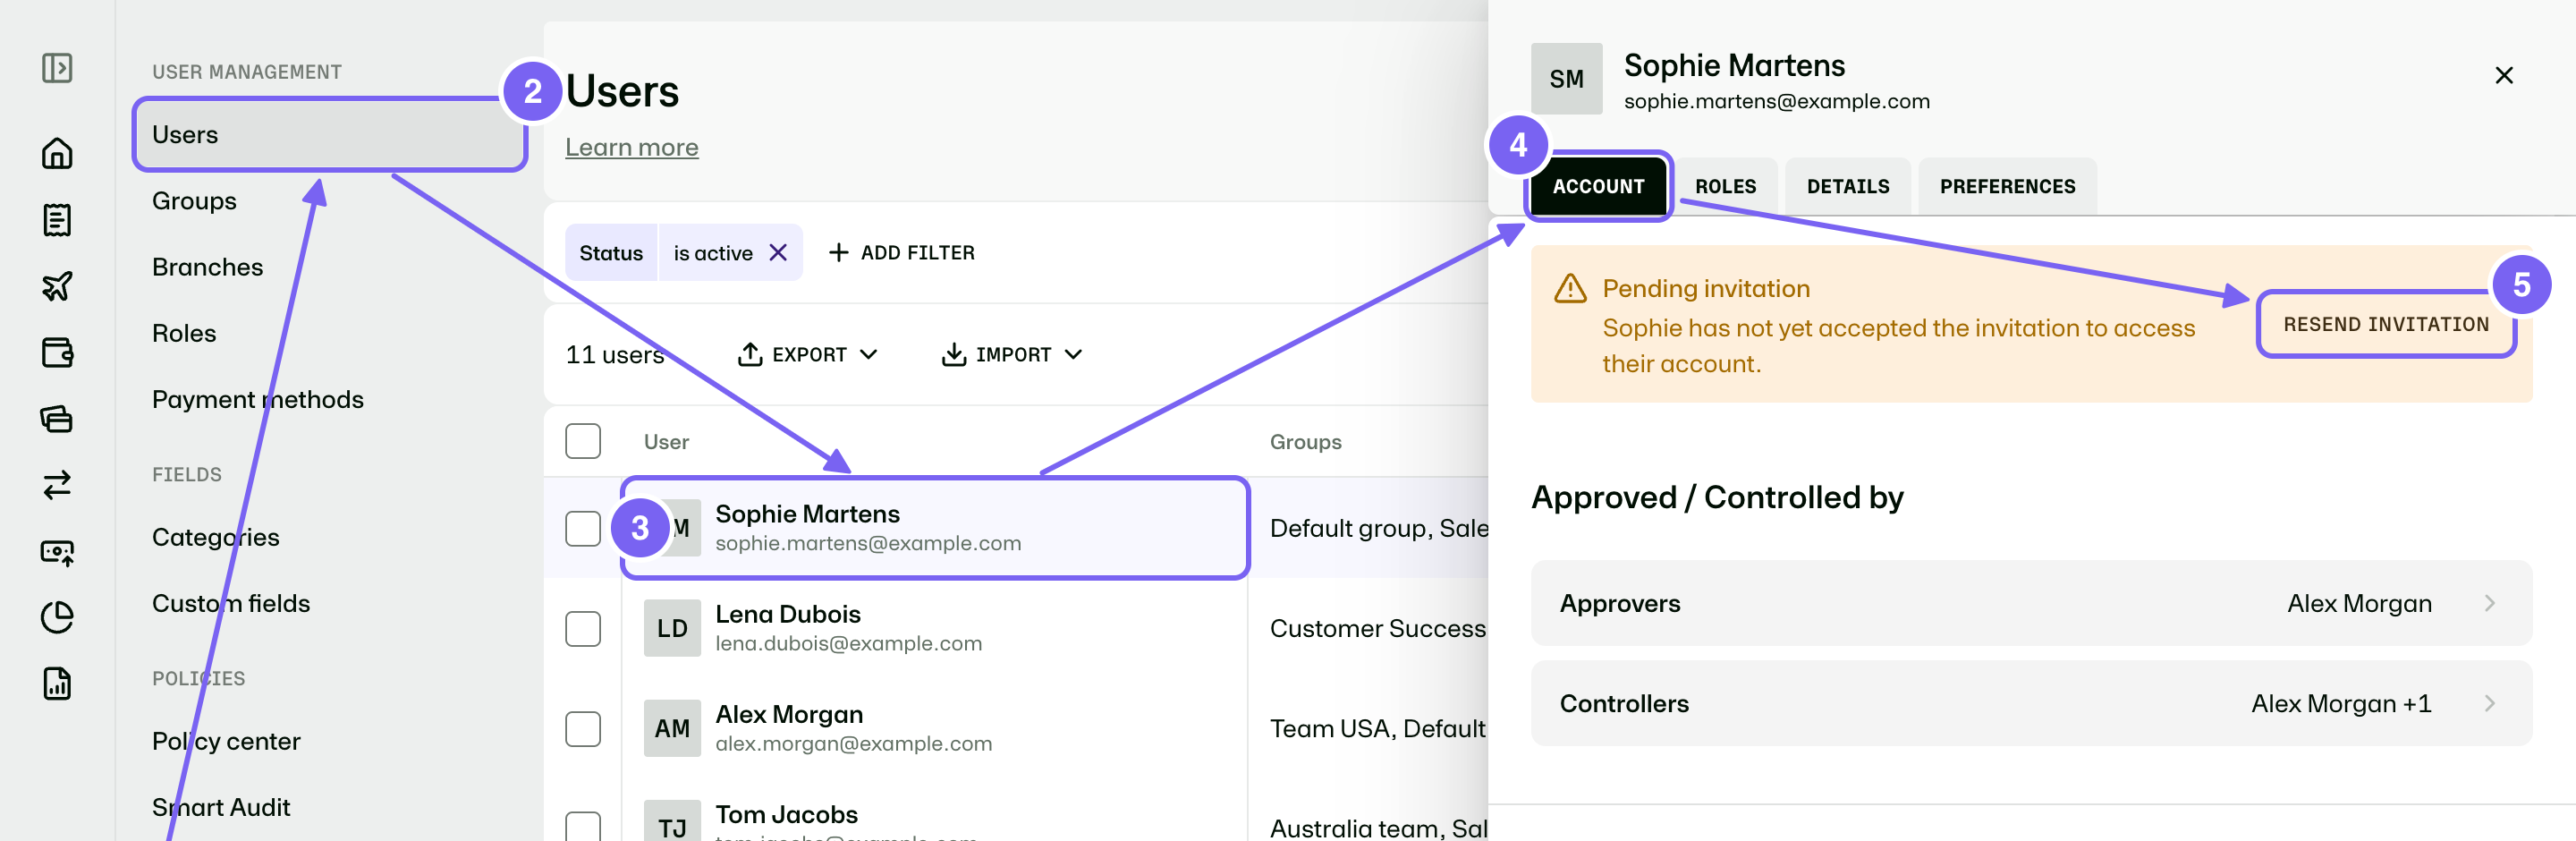Open Payment methods in the sidebar
The height and width of the screenshot is (841, 2576).
click(258, 399)
